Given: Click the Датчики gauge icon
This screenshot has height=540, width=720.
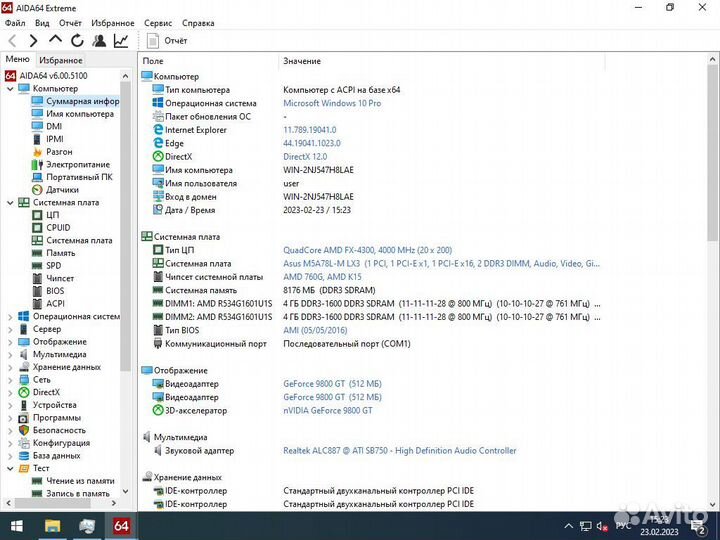Looking at the screenshot, I should 38,190.
